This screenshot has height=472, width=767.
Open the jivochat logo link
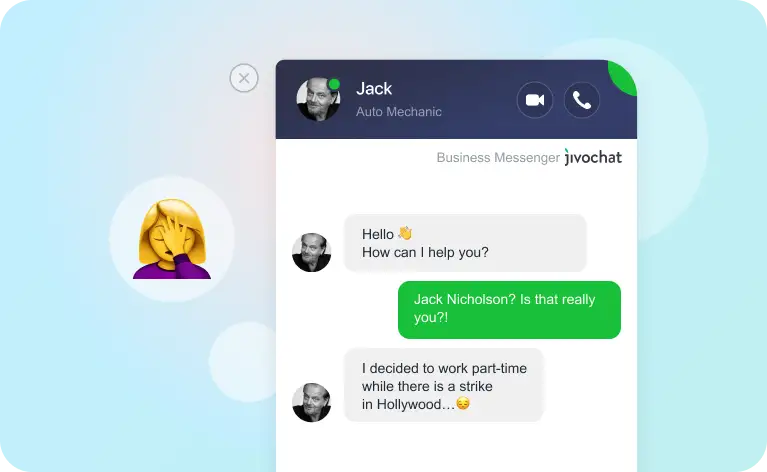593,157
